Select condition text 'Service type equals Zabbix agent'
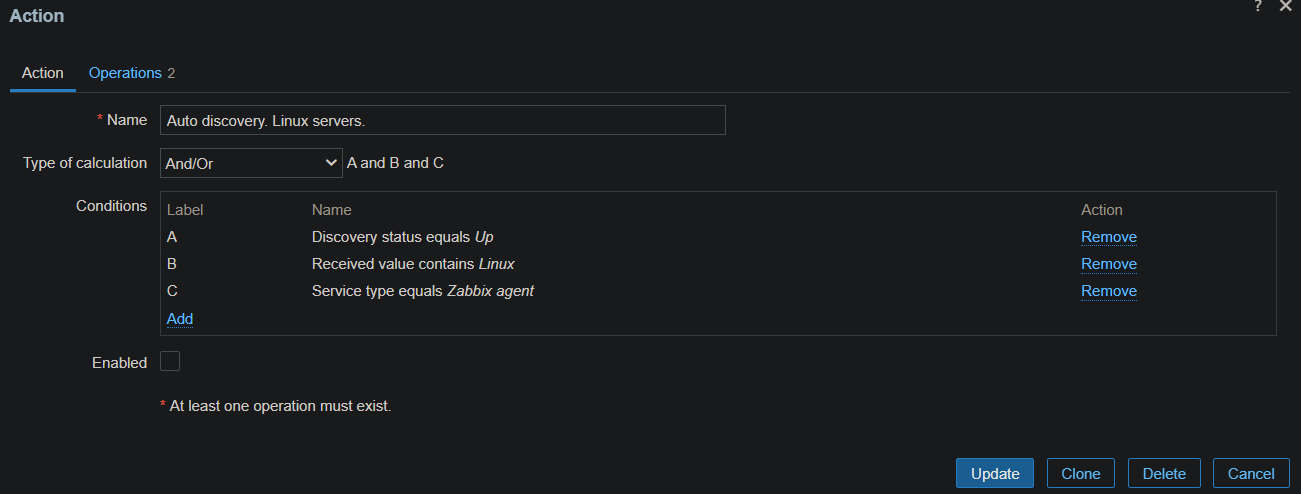The height and width of the screenshot is (494, 1301). (423, 291)
